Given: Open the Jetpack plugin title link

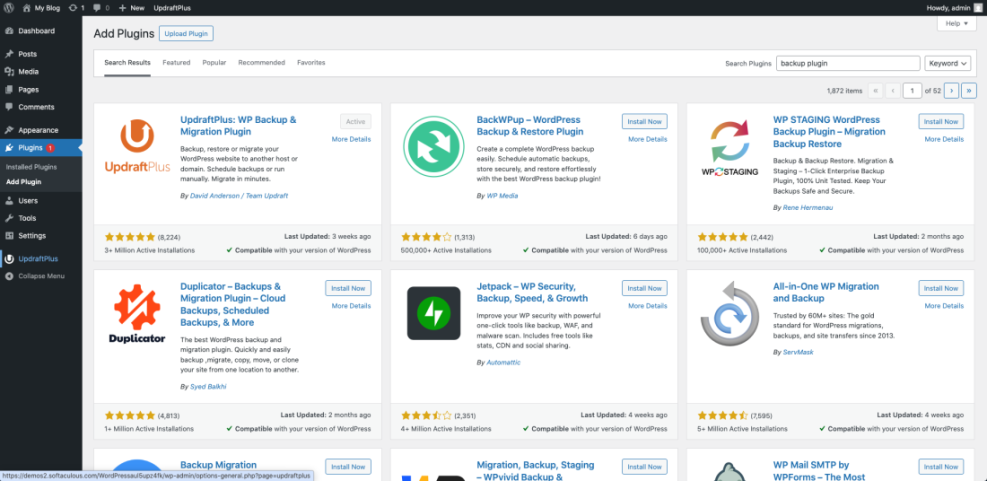Looking at the screenshot, I should [x=532, y=292].
